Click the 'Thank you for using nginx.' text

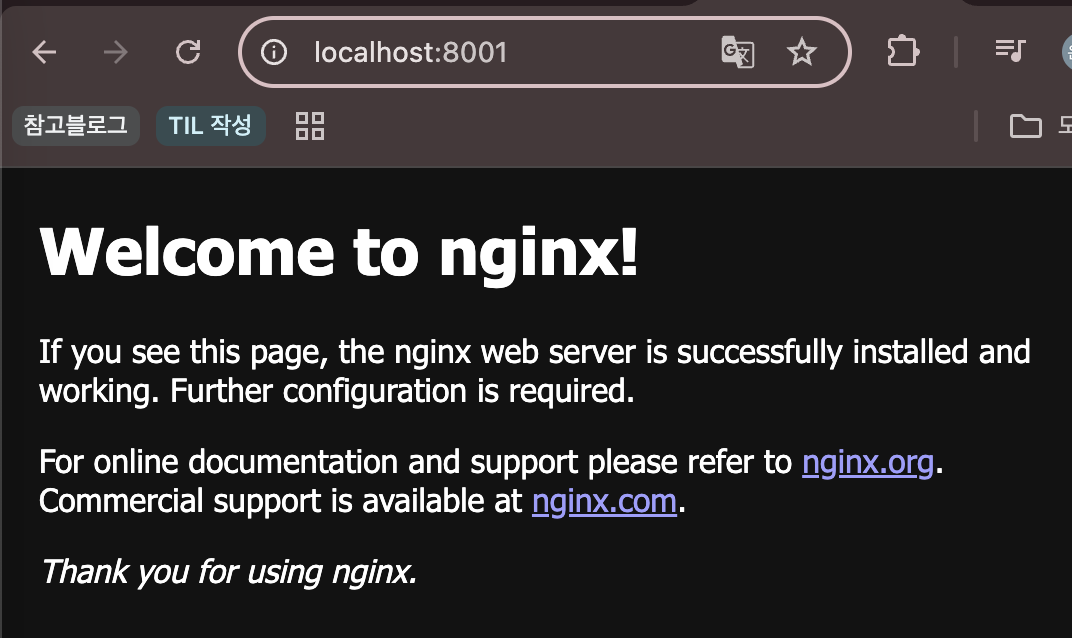(228, 572)
